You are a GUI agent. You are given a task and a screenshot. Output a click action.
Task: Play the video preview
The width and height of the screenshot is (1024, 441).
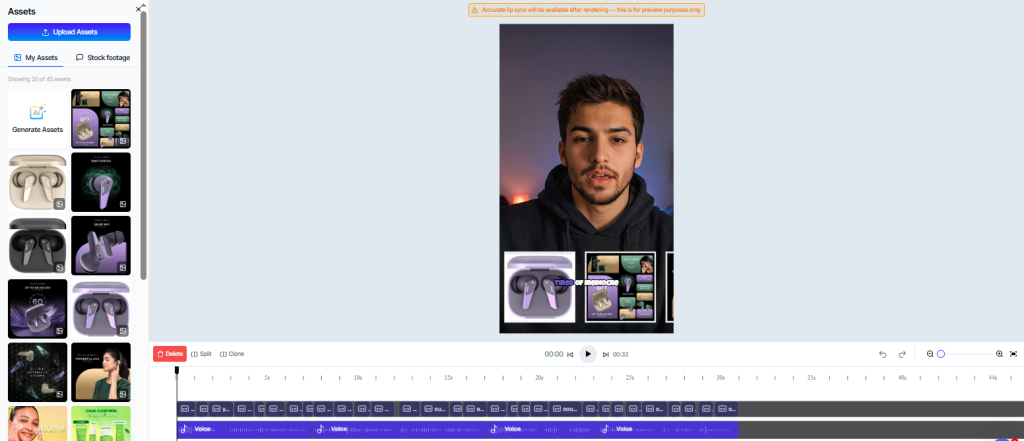(588, 354)
